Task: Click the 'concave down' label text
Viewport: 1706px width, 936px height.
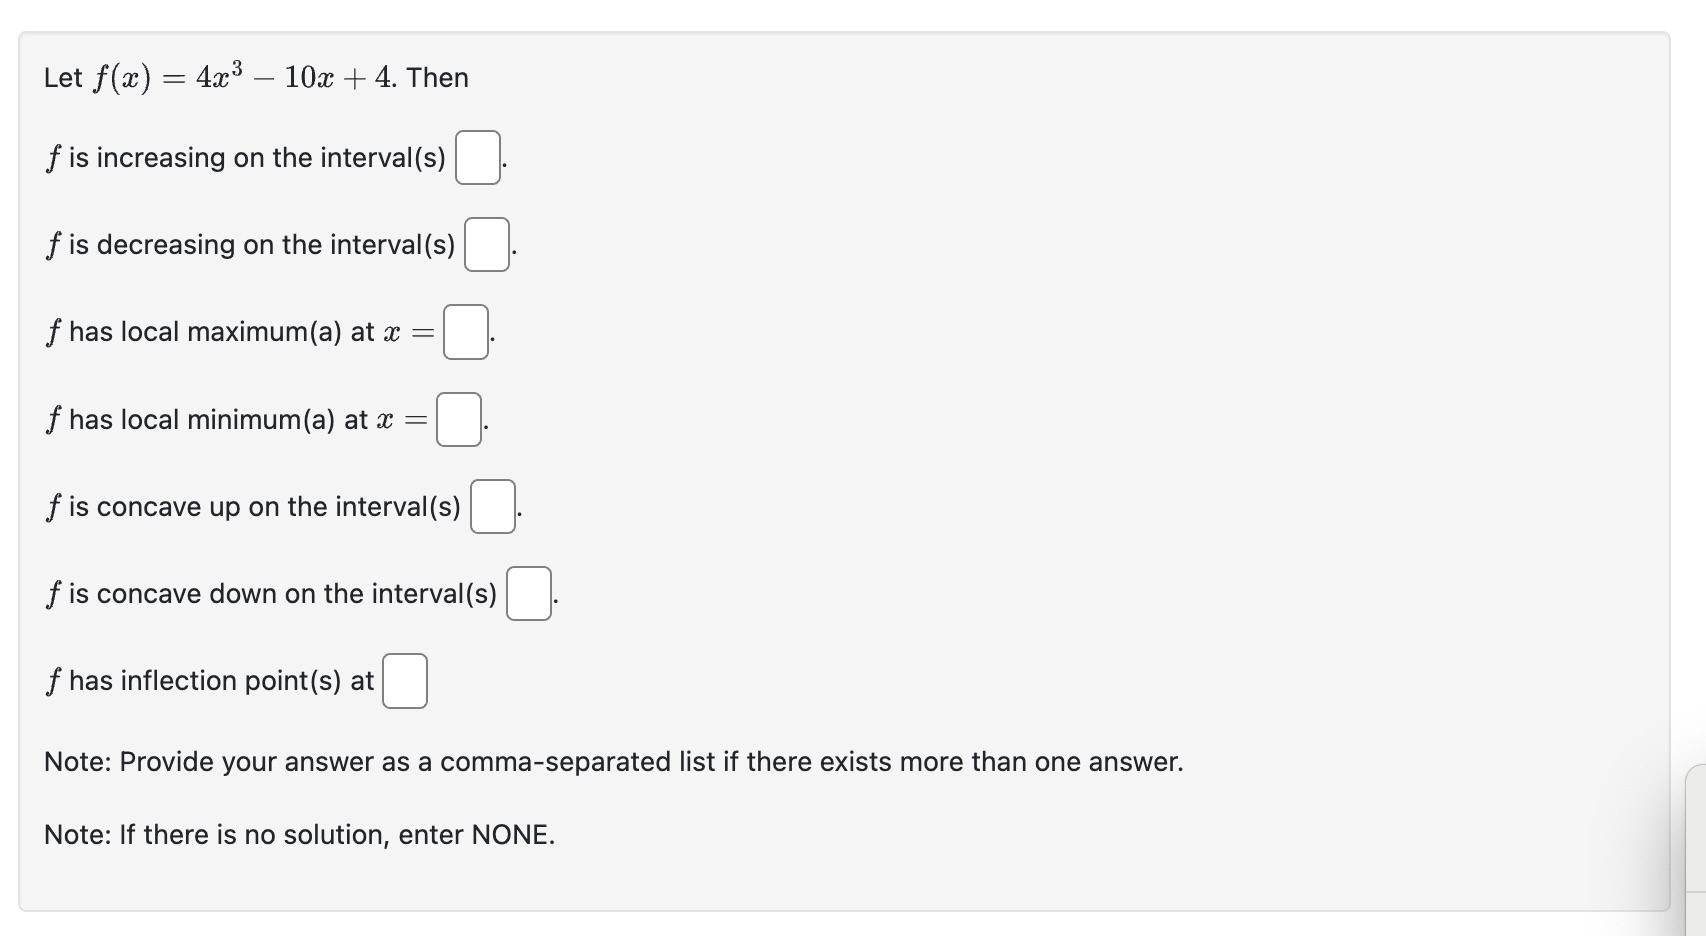Action: [x=270, y=595]
